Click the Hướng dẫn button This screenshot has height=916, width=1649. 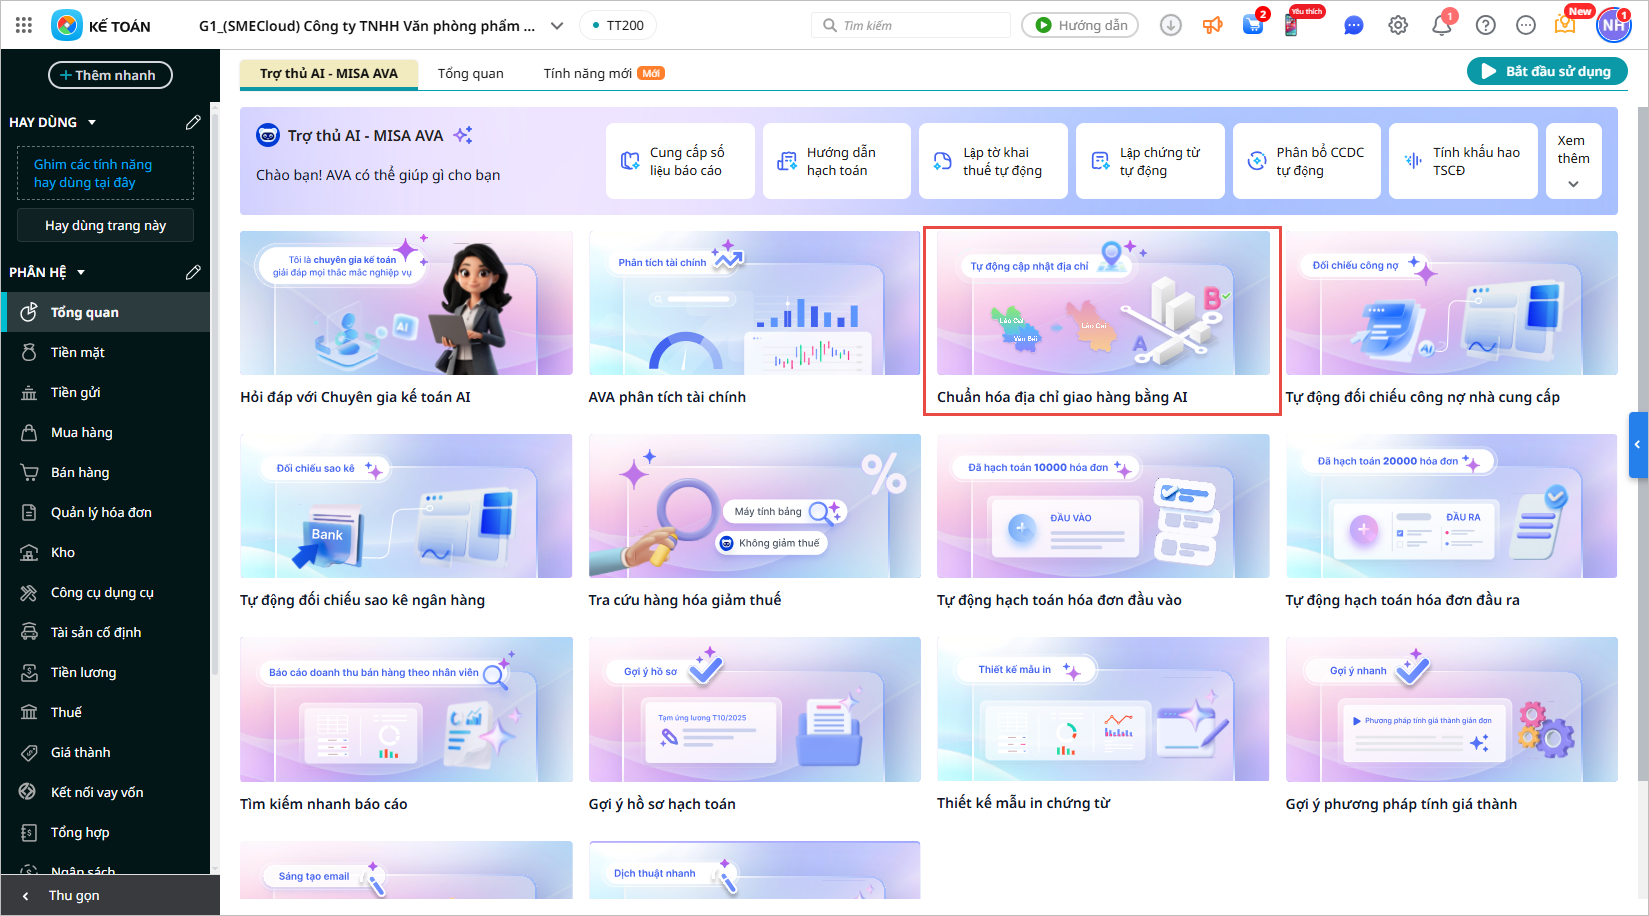point(1080,25)
